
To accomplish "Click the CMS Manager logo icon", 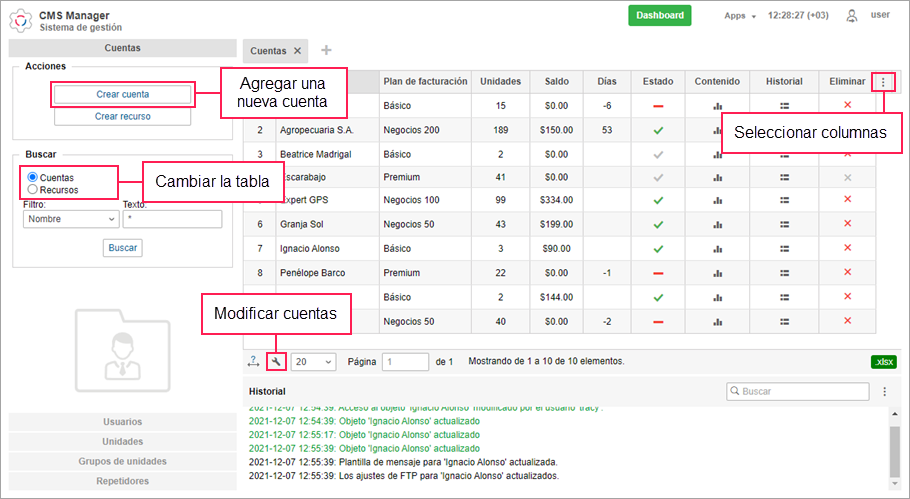I will 21,20.
